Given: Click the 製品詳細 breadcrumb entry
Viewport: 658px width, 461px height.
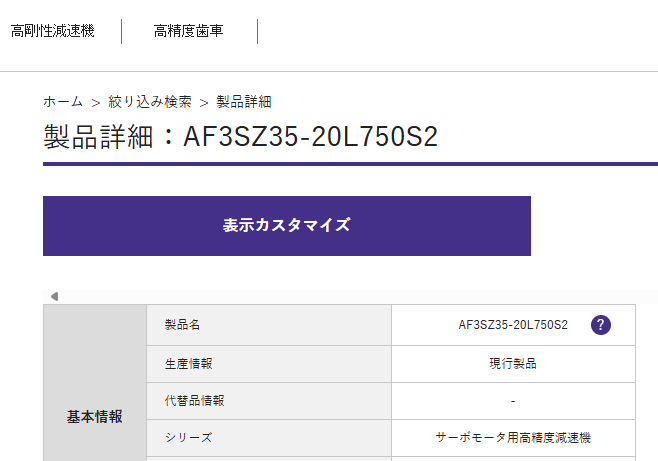Looking at the screenshot, I should (244, 101).
